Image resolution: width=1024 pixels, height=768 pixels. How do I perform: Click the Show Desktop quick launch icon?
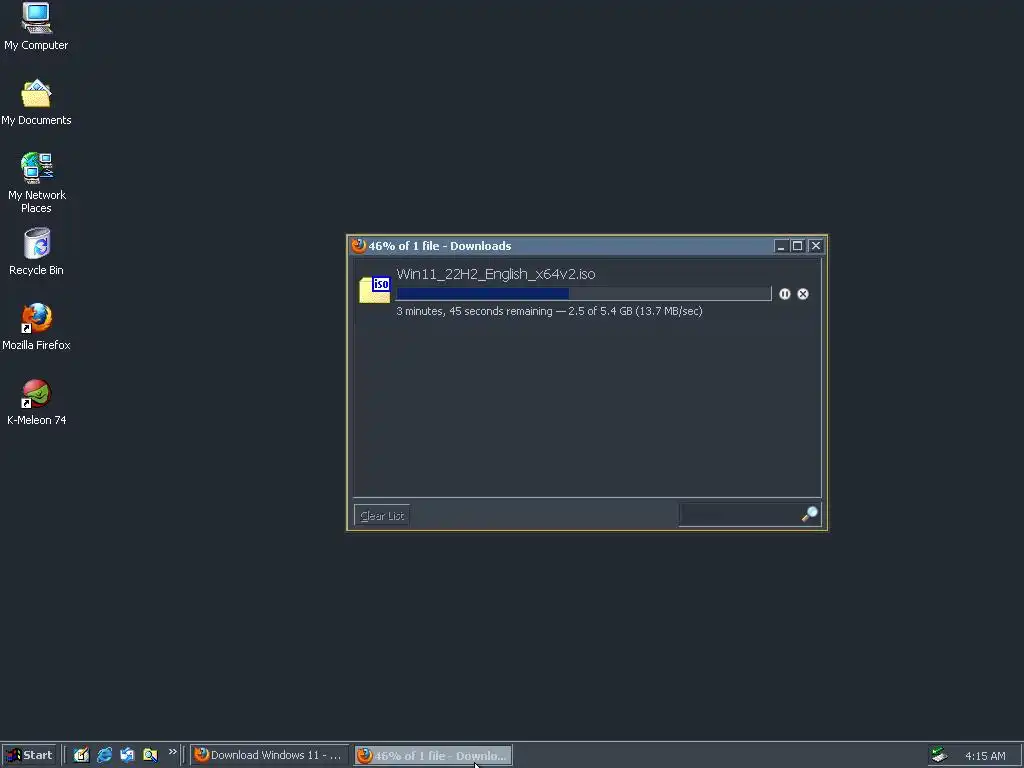[x=81, y=755]
